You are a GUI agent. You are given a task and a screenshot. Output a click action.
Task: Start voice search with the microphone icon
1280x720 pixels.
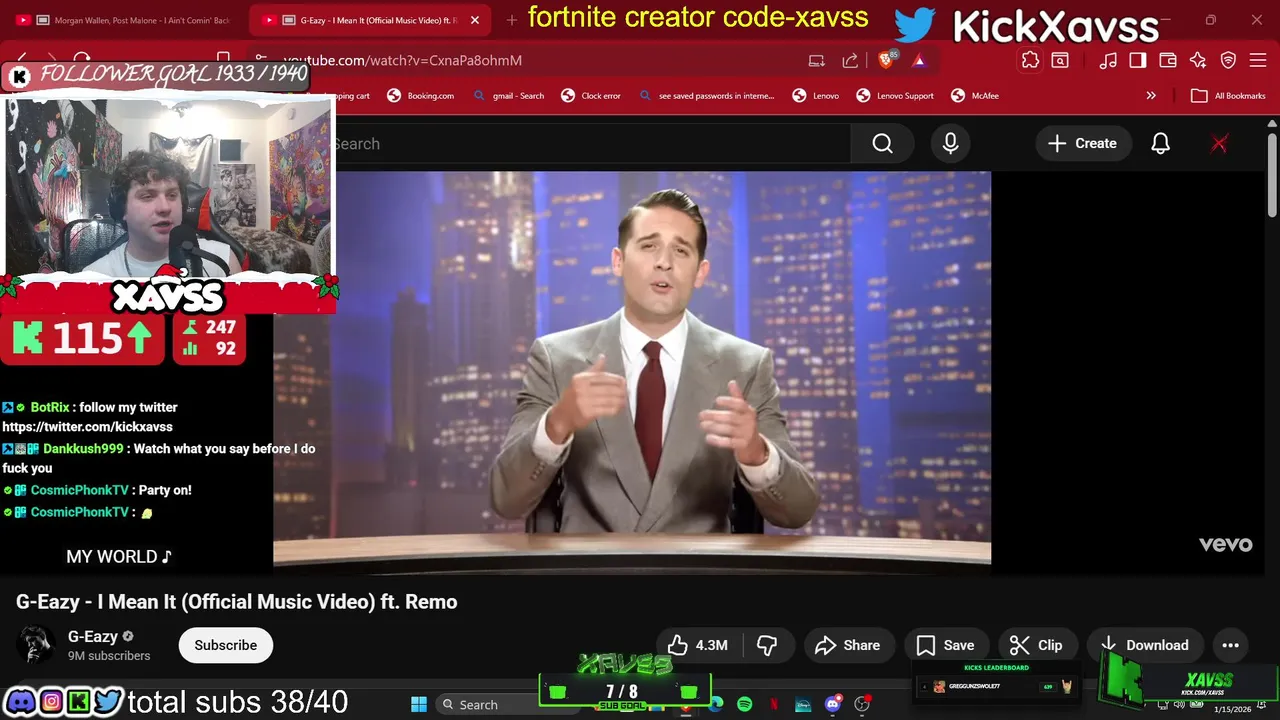[x=950, y=144]
